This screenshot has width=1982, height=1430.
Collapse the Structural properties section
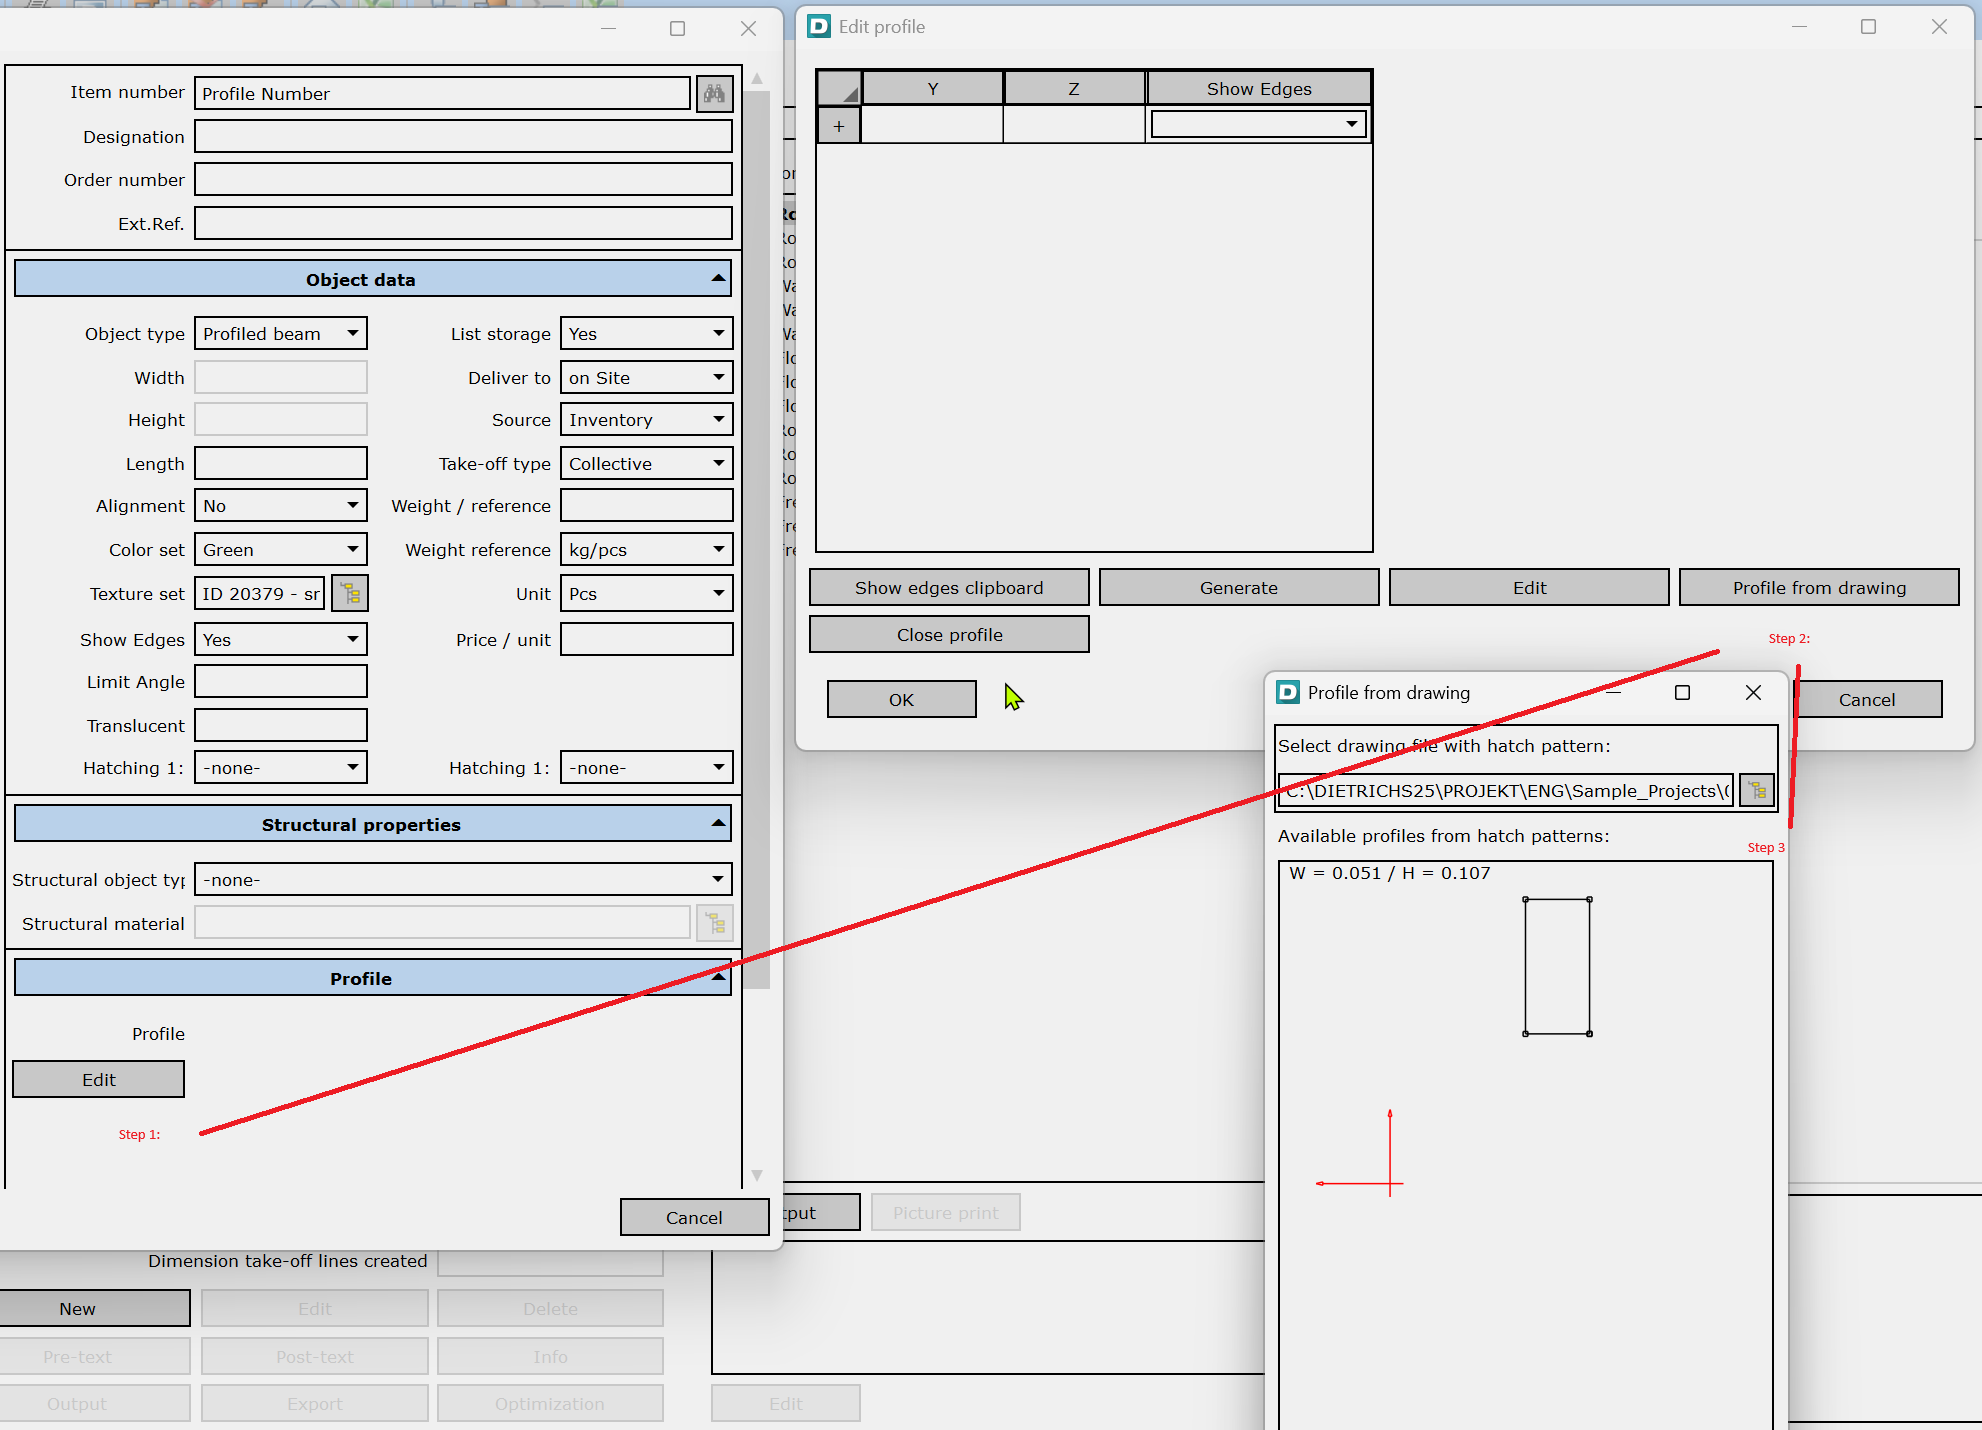(x=718, y=824)
